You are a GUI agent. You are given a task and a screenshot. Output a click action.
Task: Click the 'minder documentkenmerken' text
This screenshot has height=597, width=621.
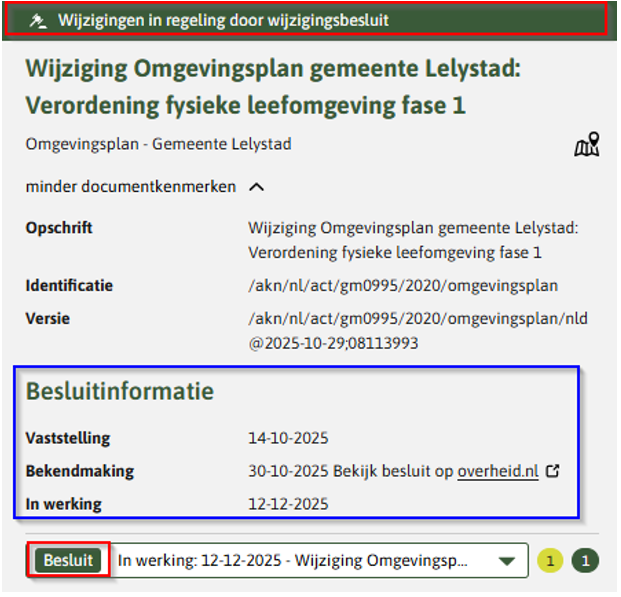coord(130,187)
